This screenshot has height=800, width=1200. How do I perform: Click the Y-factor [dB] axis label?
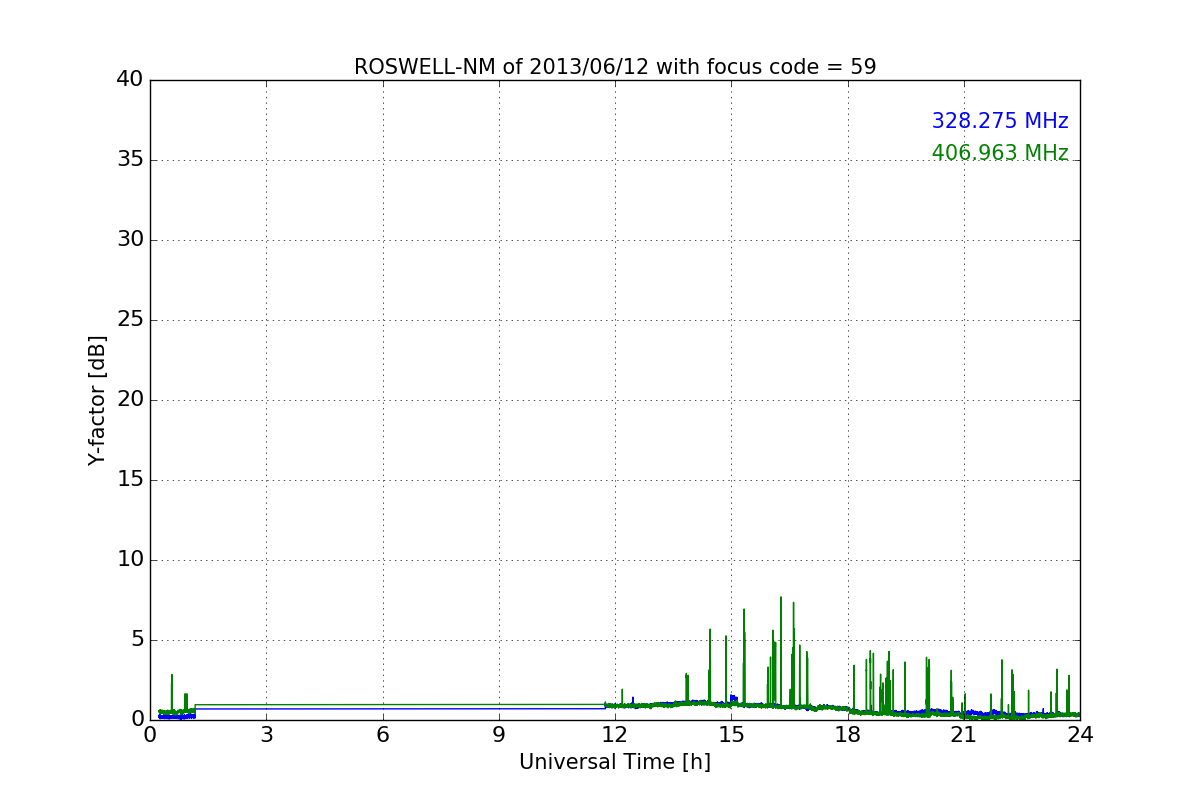(x=97, y=400)
